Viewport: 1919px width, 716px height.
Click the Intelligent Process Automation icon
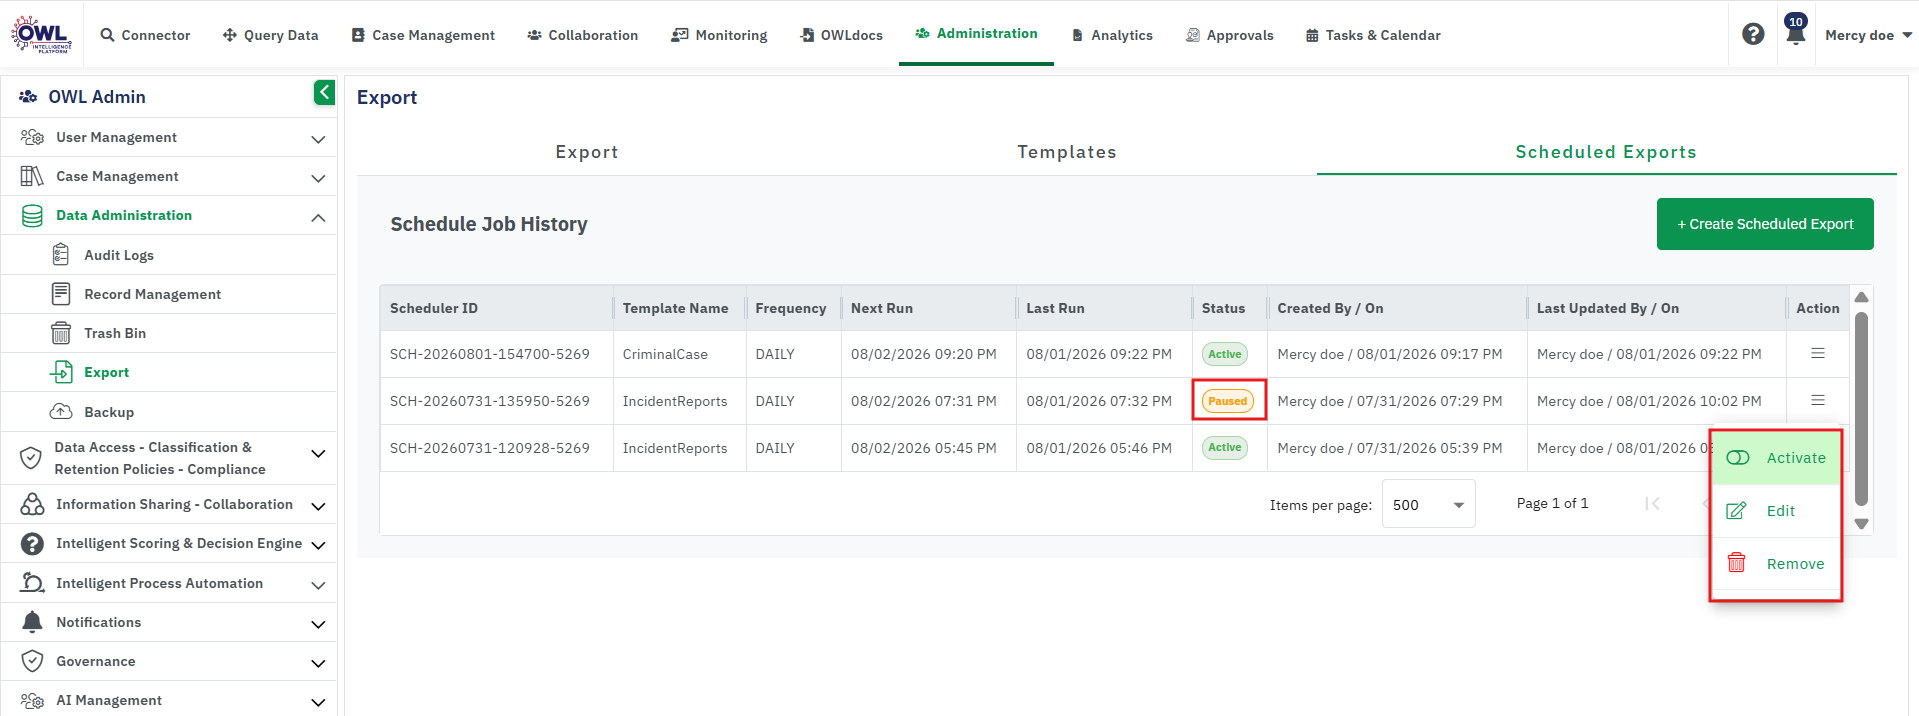(32, 583)
